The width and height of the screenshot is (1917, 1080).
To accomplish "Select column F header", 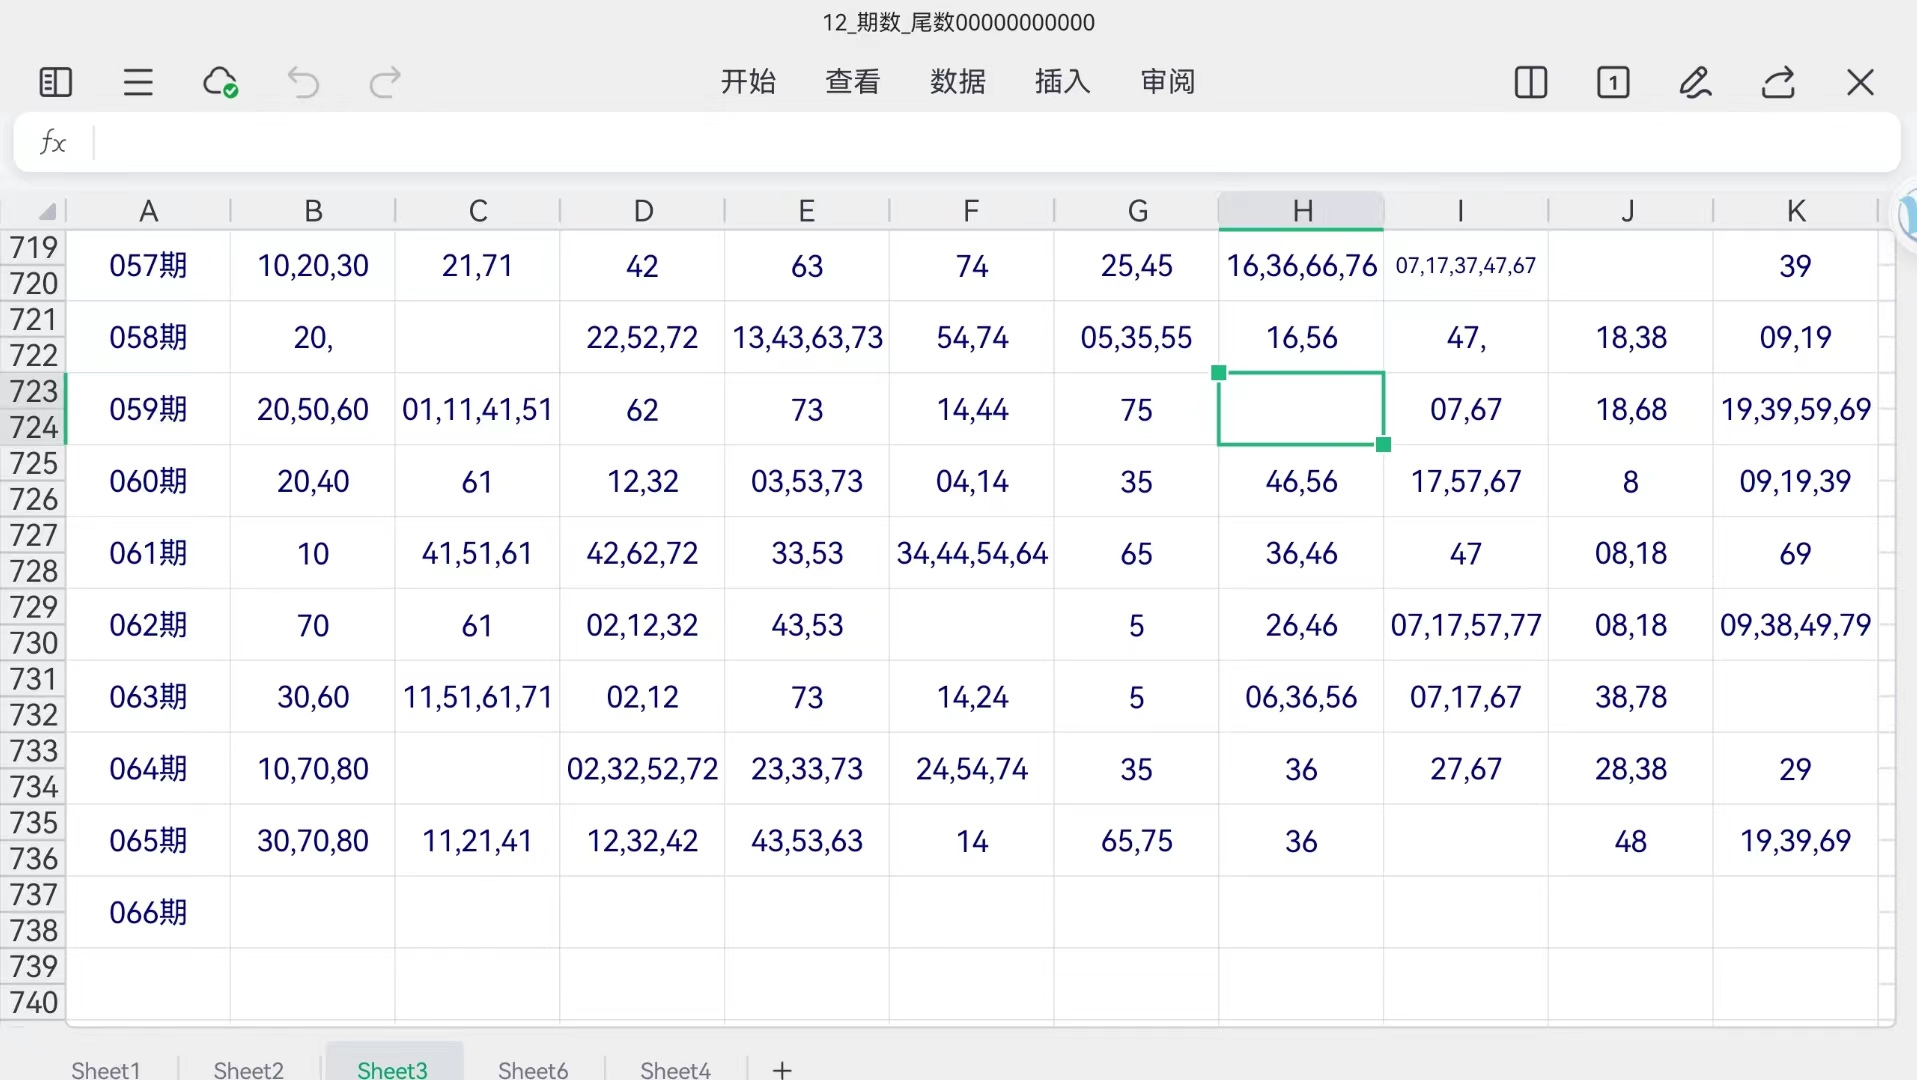I will [971, 211].
